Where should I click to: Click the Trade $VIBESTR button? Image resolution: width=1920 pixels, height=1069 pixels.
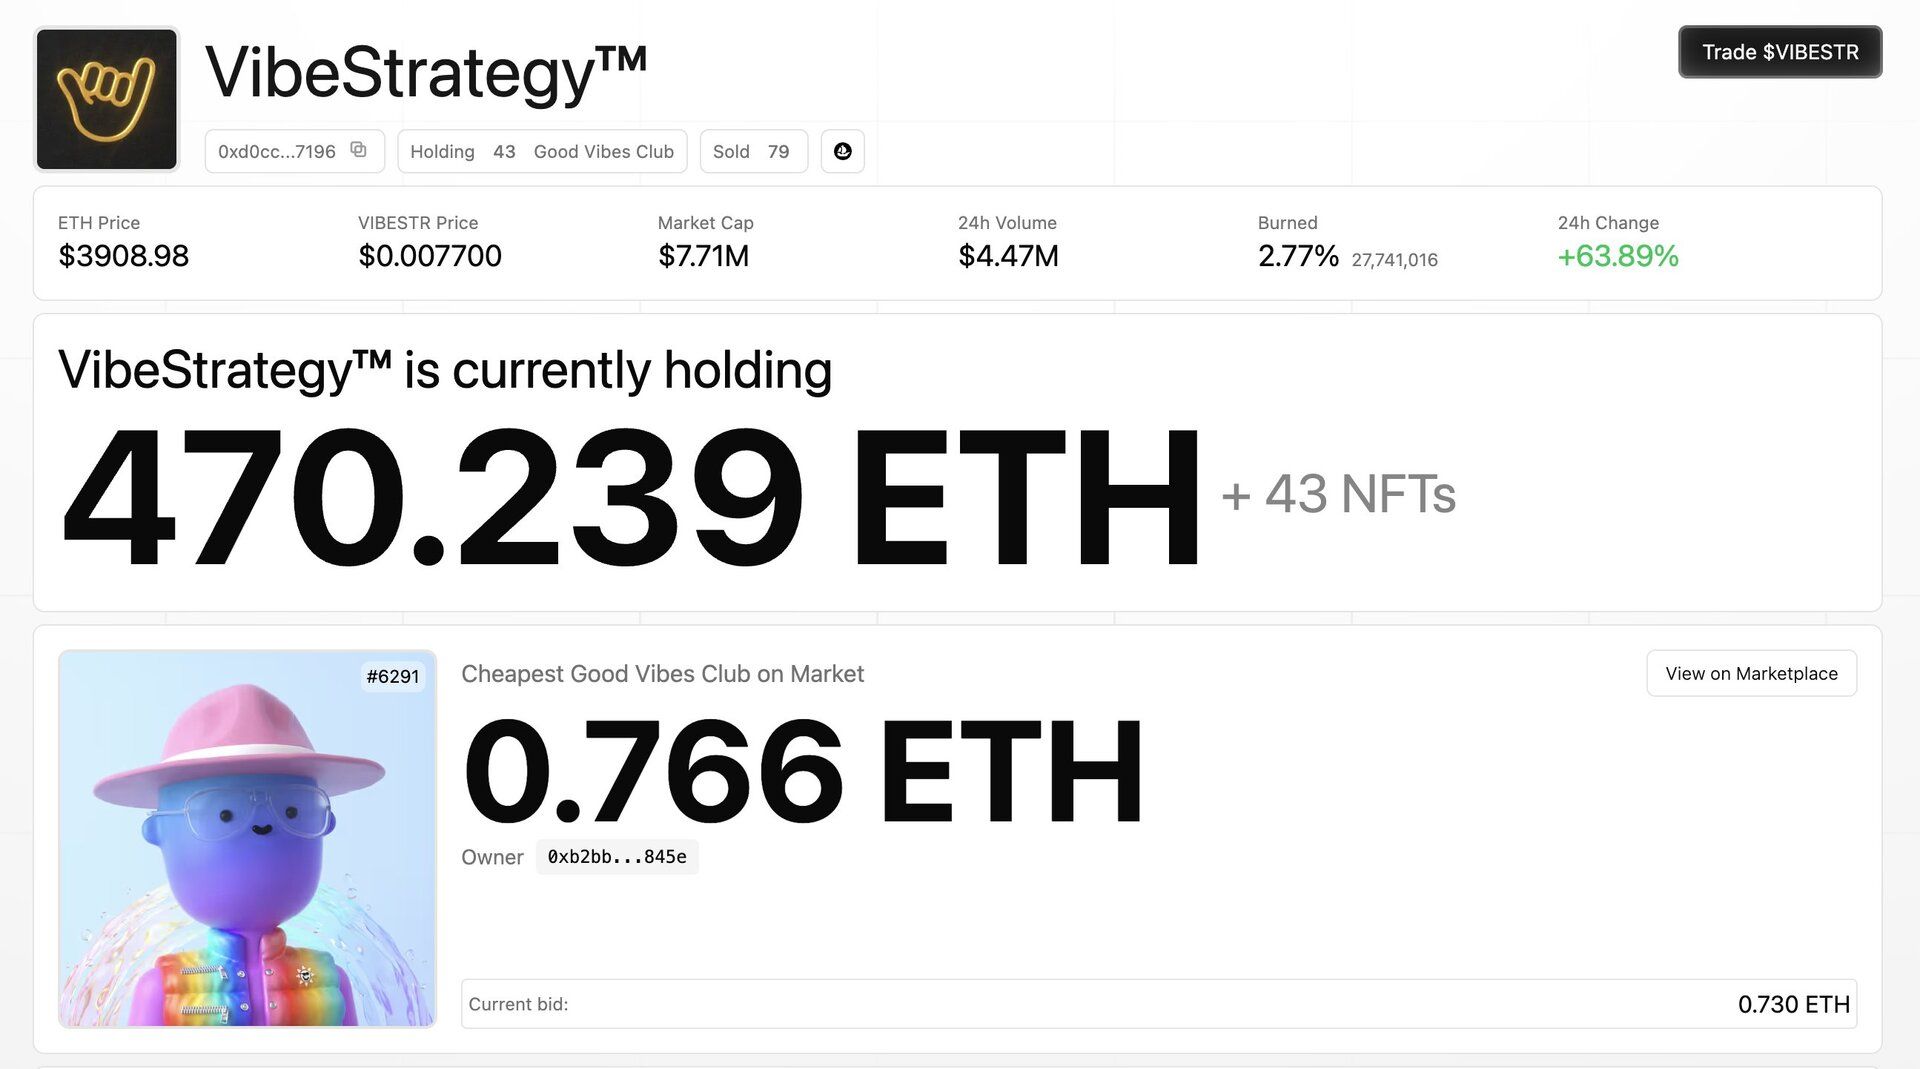[x=1779, y=52]
